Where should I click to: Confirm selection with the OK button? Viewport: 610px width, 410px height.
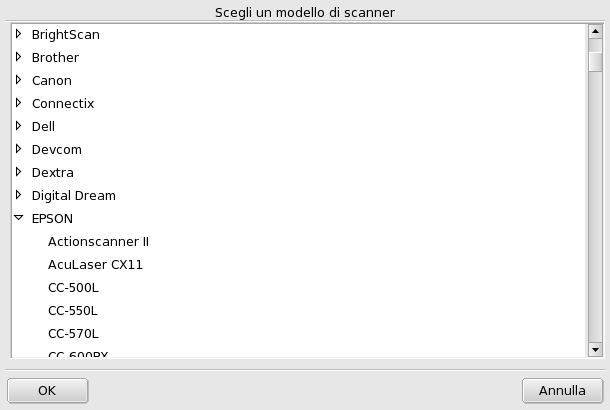(x=47, y=390)
